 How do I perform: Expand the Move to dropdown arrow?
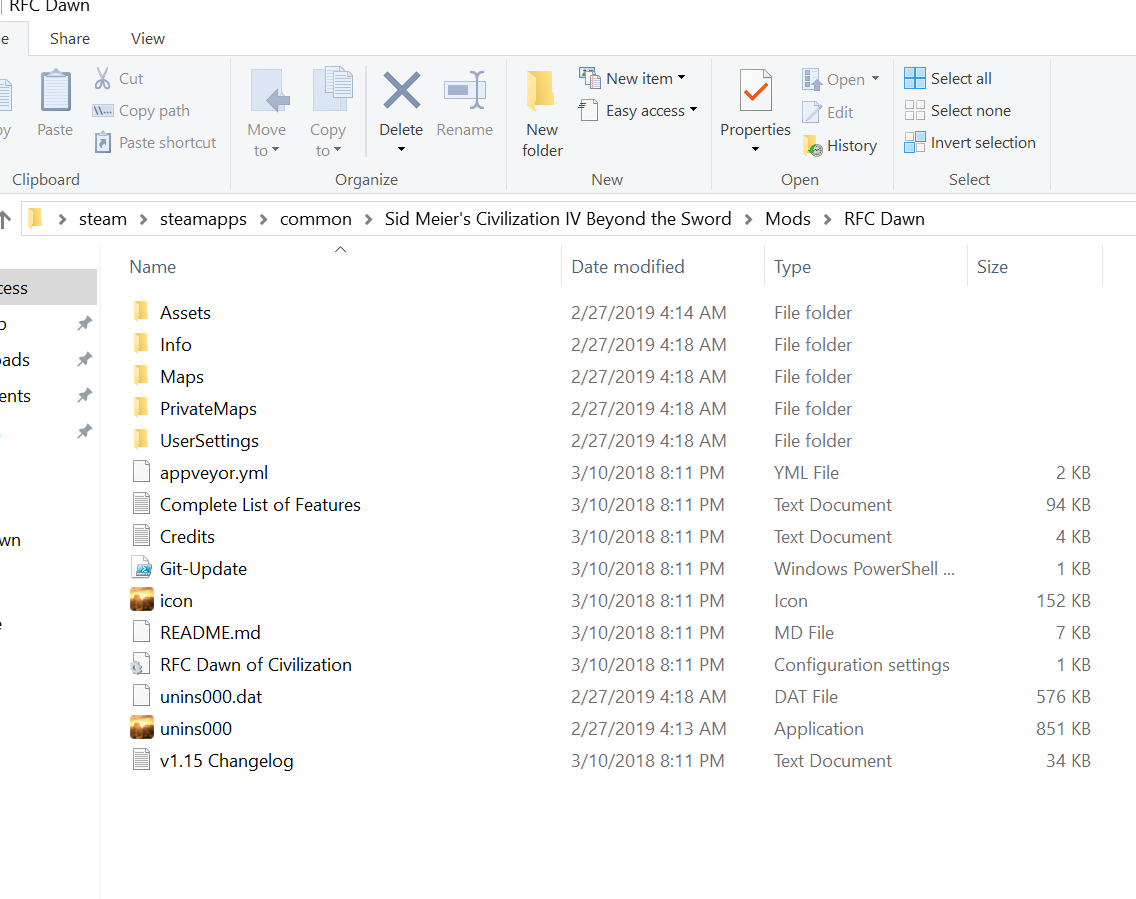point(275,151)
